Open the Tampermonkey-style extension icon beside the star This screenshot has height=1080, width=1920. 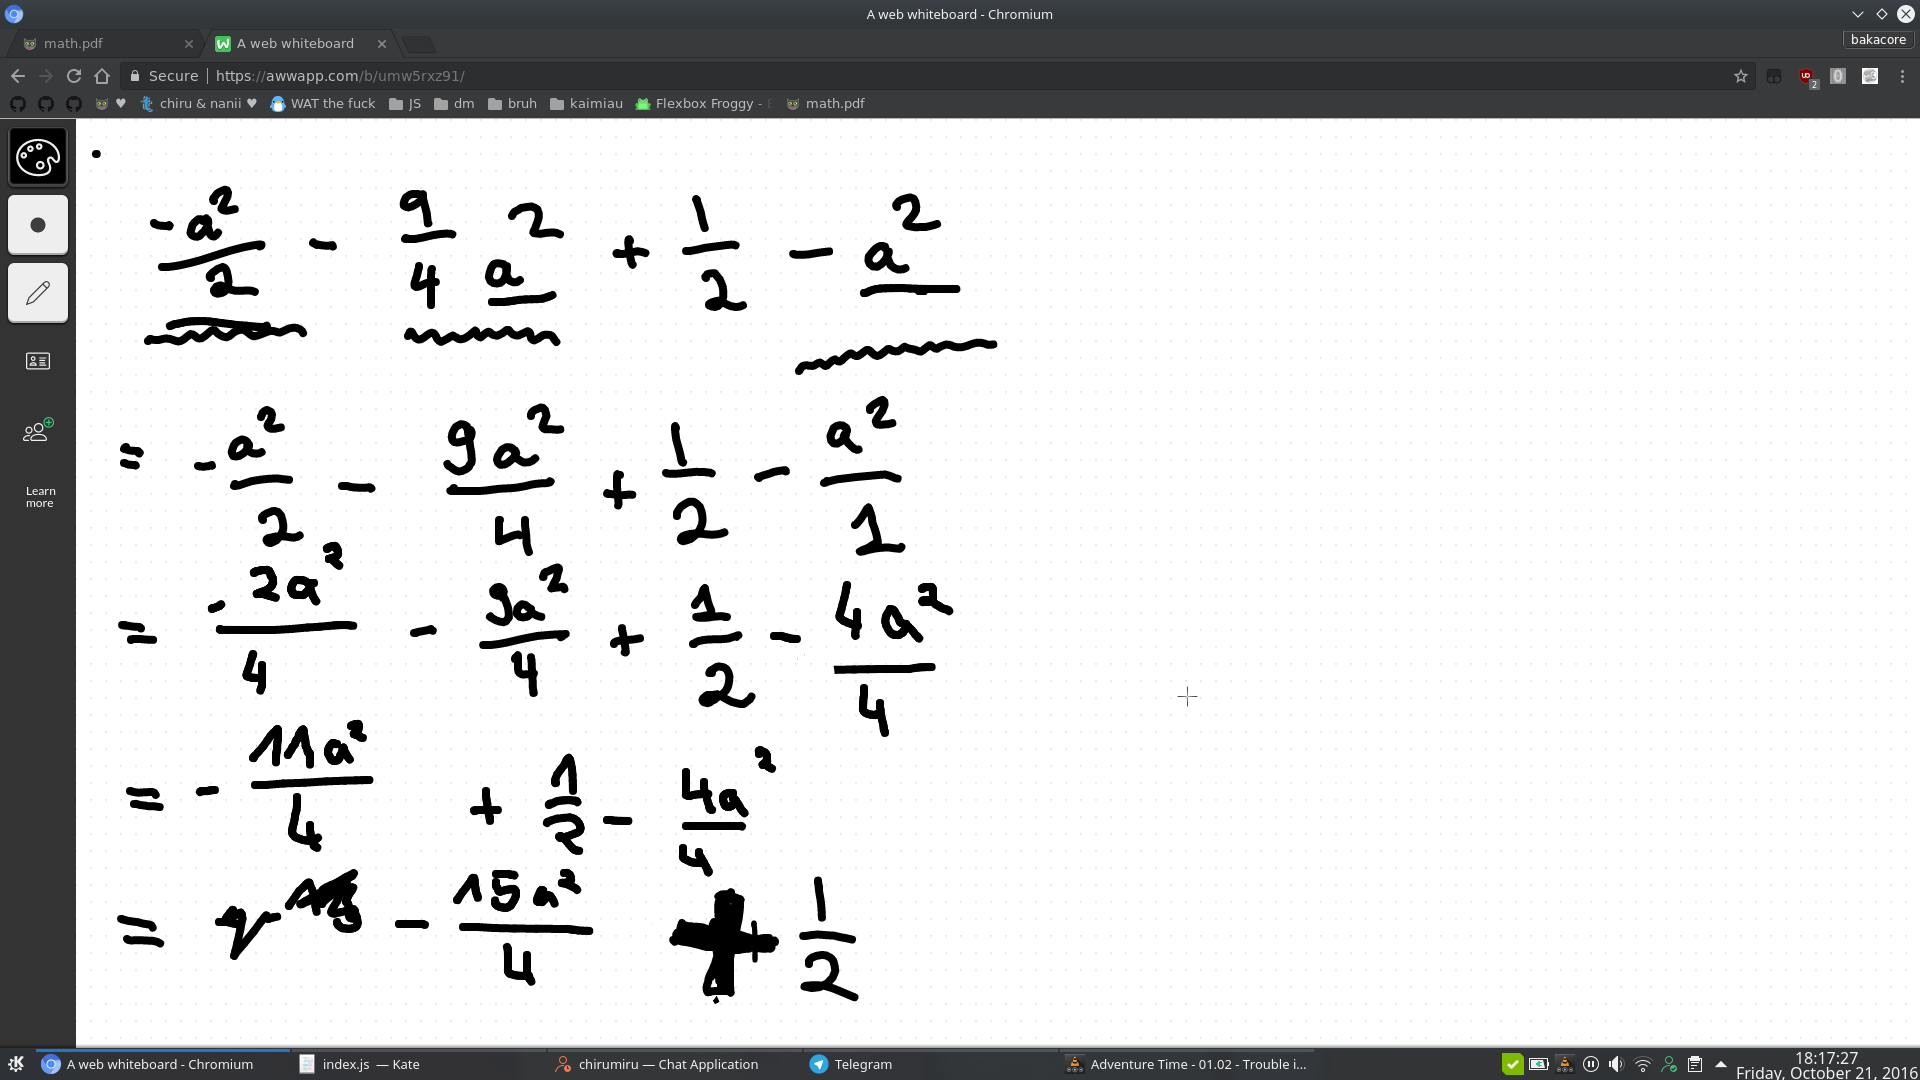[x=1774, y=76]
